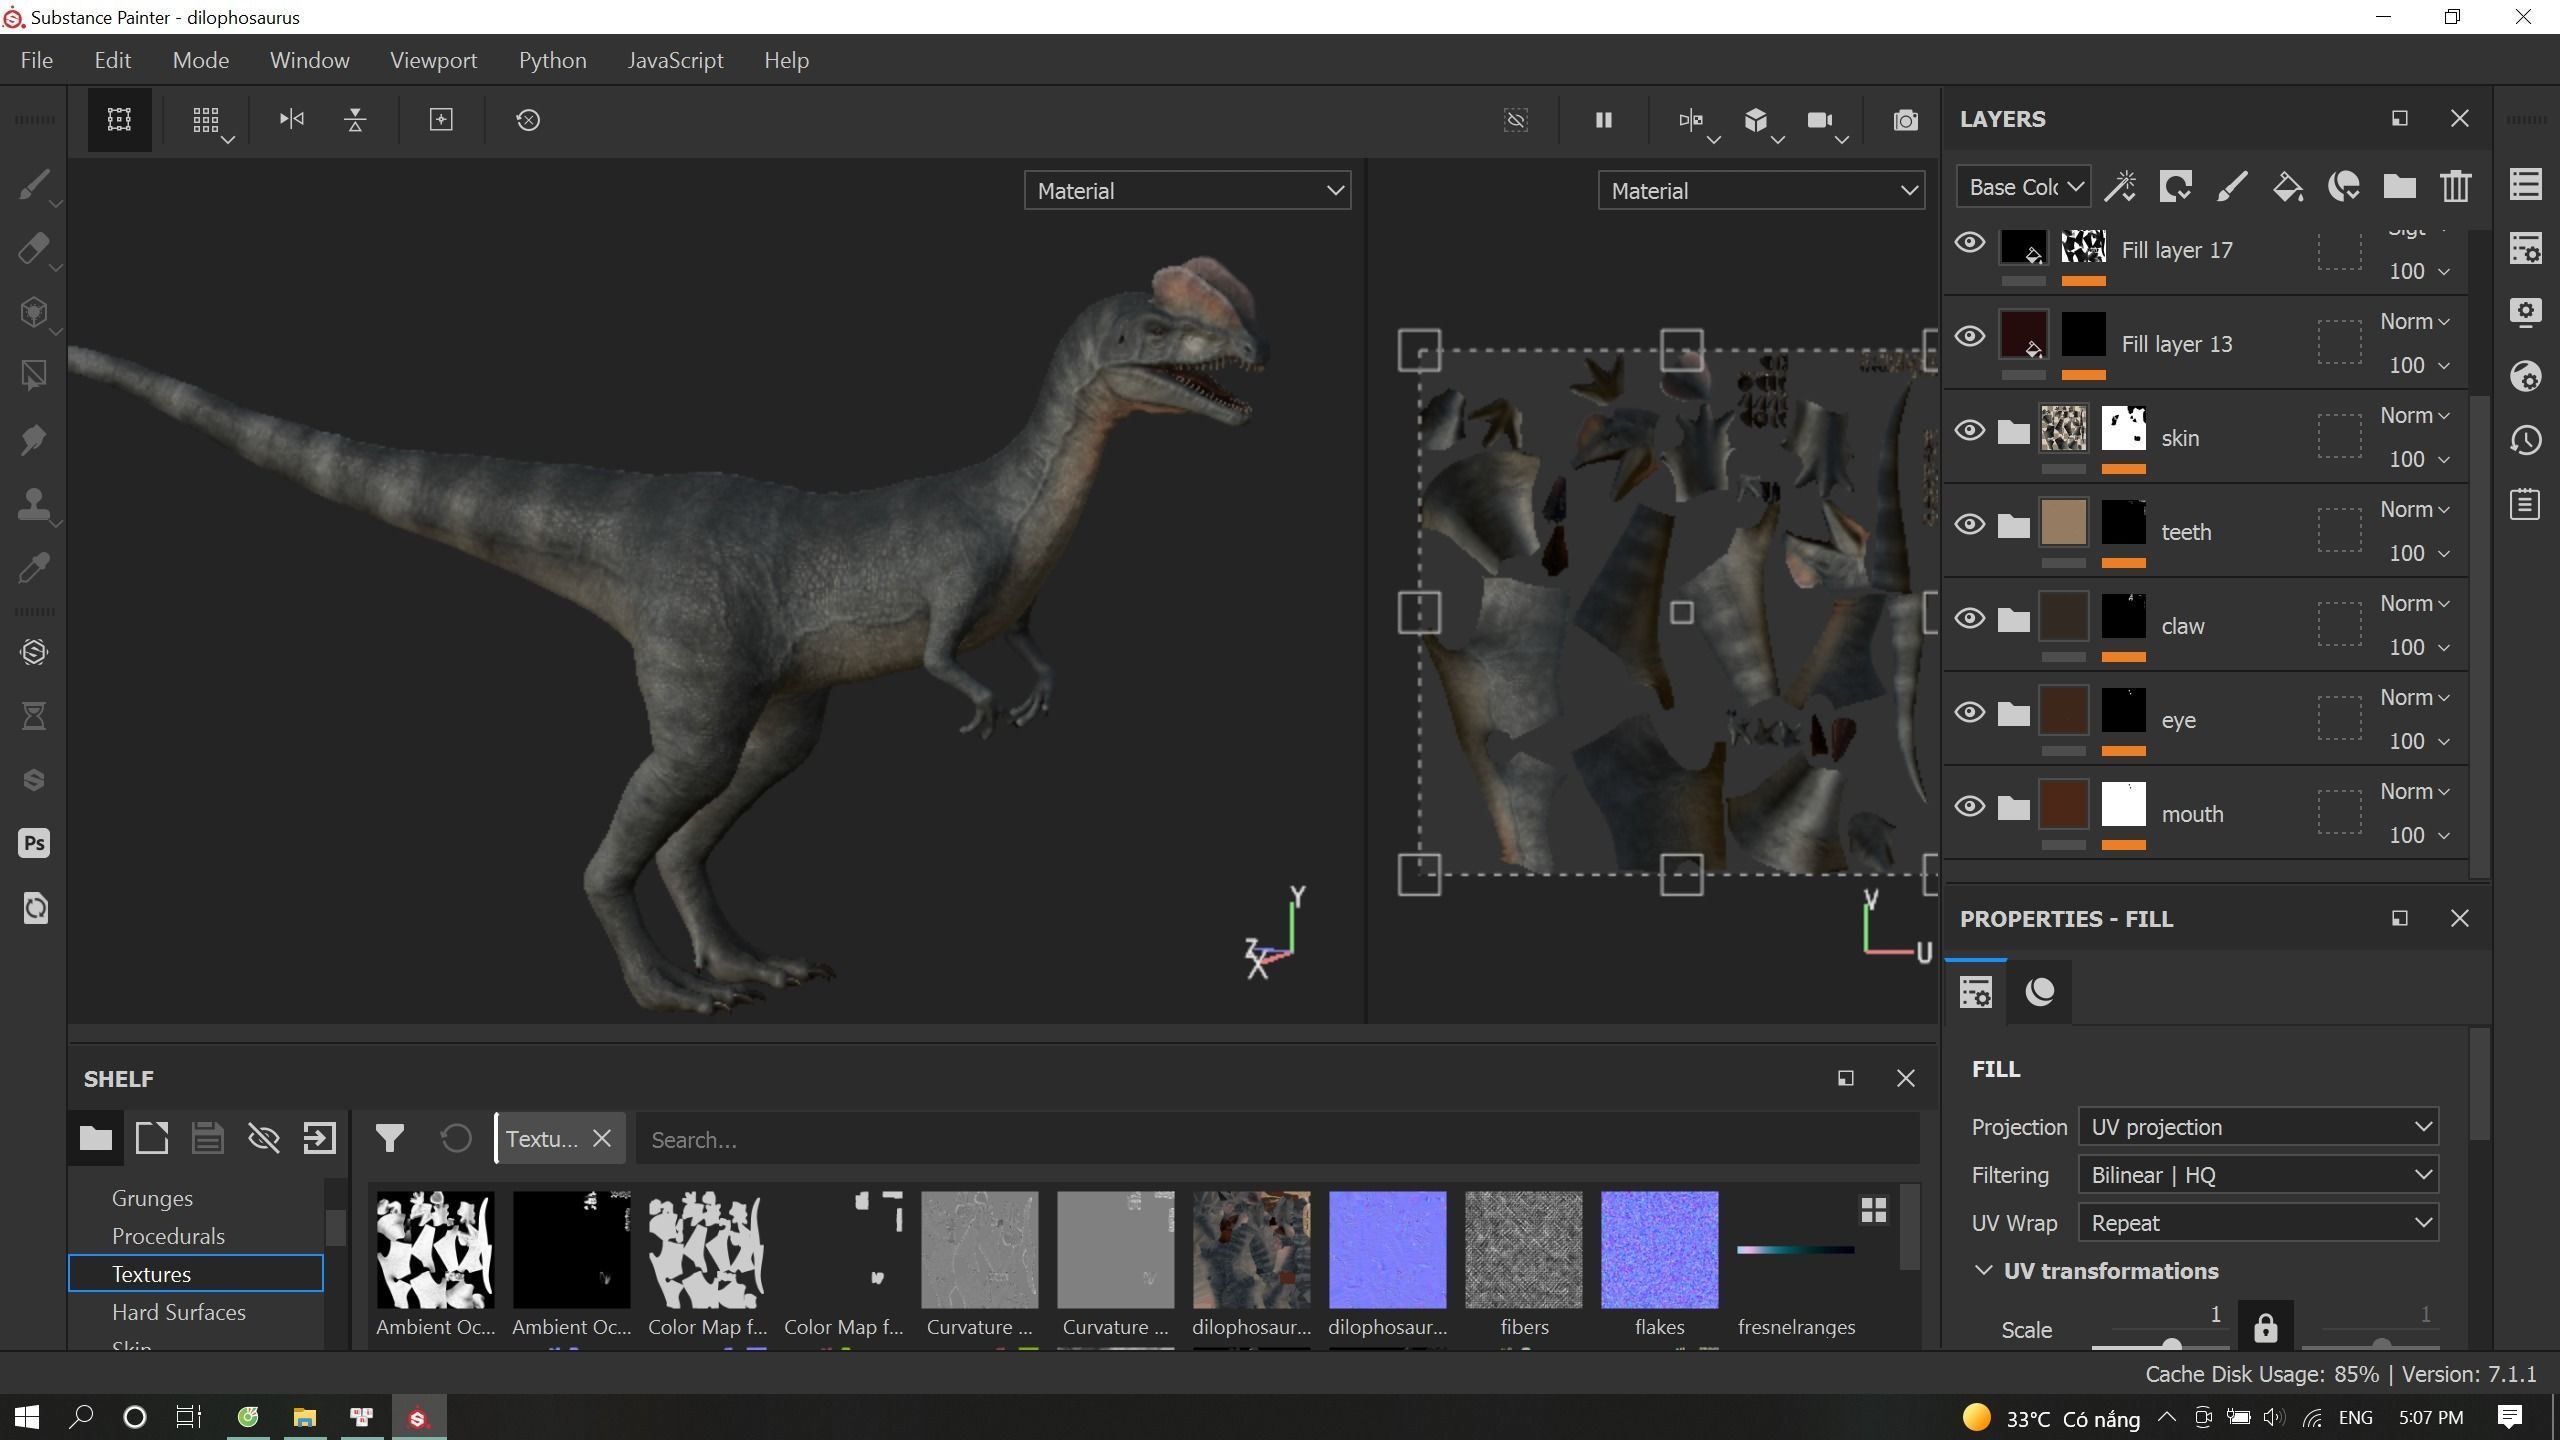This screenshot has width=2560, height=1440.
Task: Click the Photoshop export icon
Action: 34,843
